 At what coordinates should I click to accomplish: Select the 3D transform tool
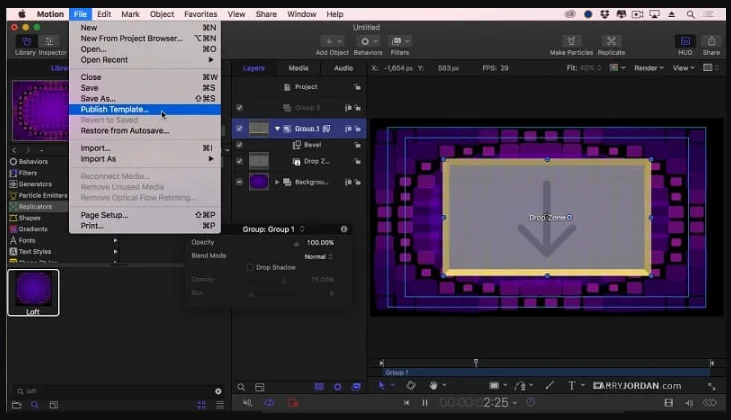[411, 386]
